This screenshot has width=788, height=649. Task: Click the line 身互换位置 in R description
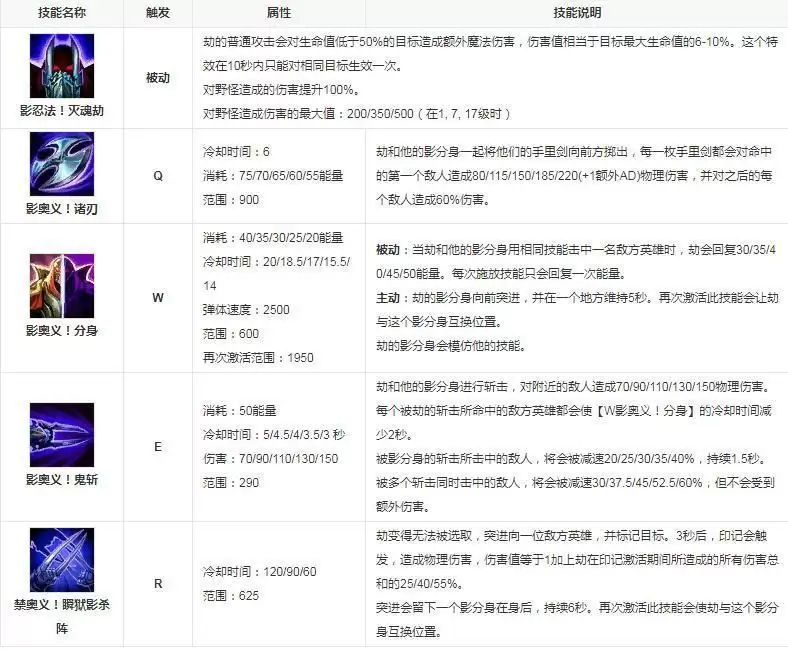[x=409, y=632]
